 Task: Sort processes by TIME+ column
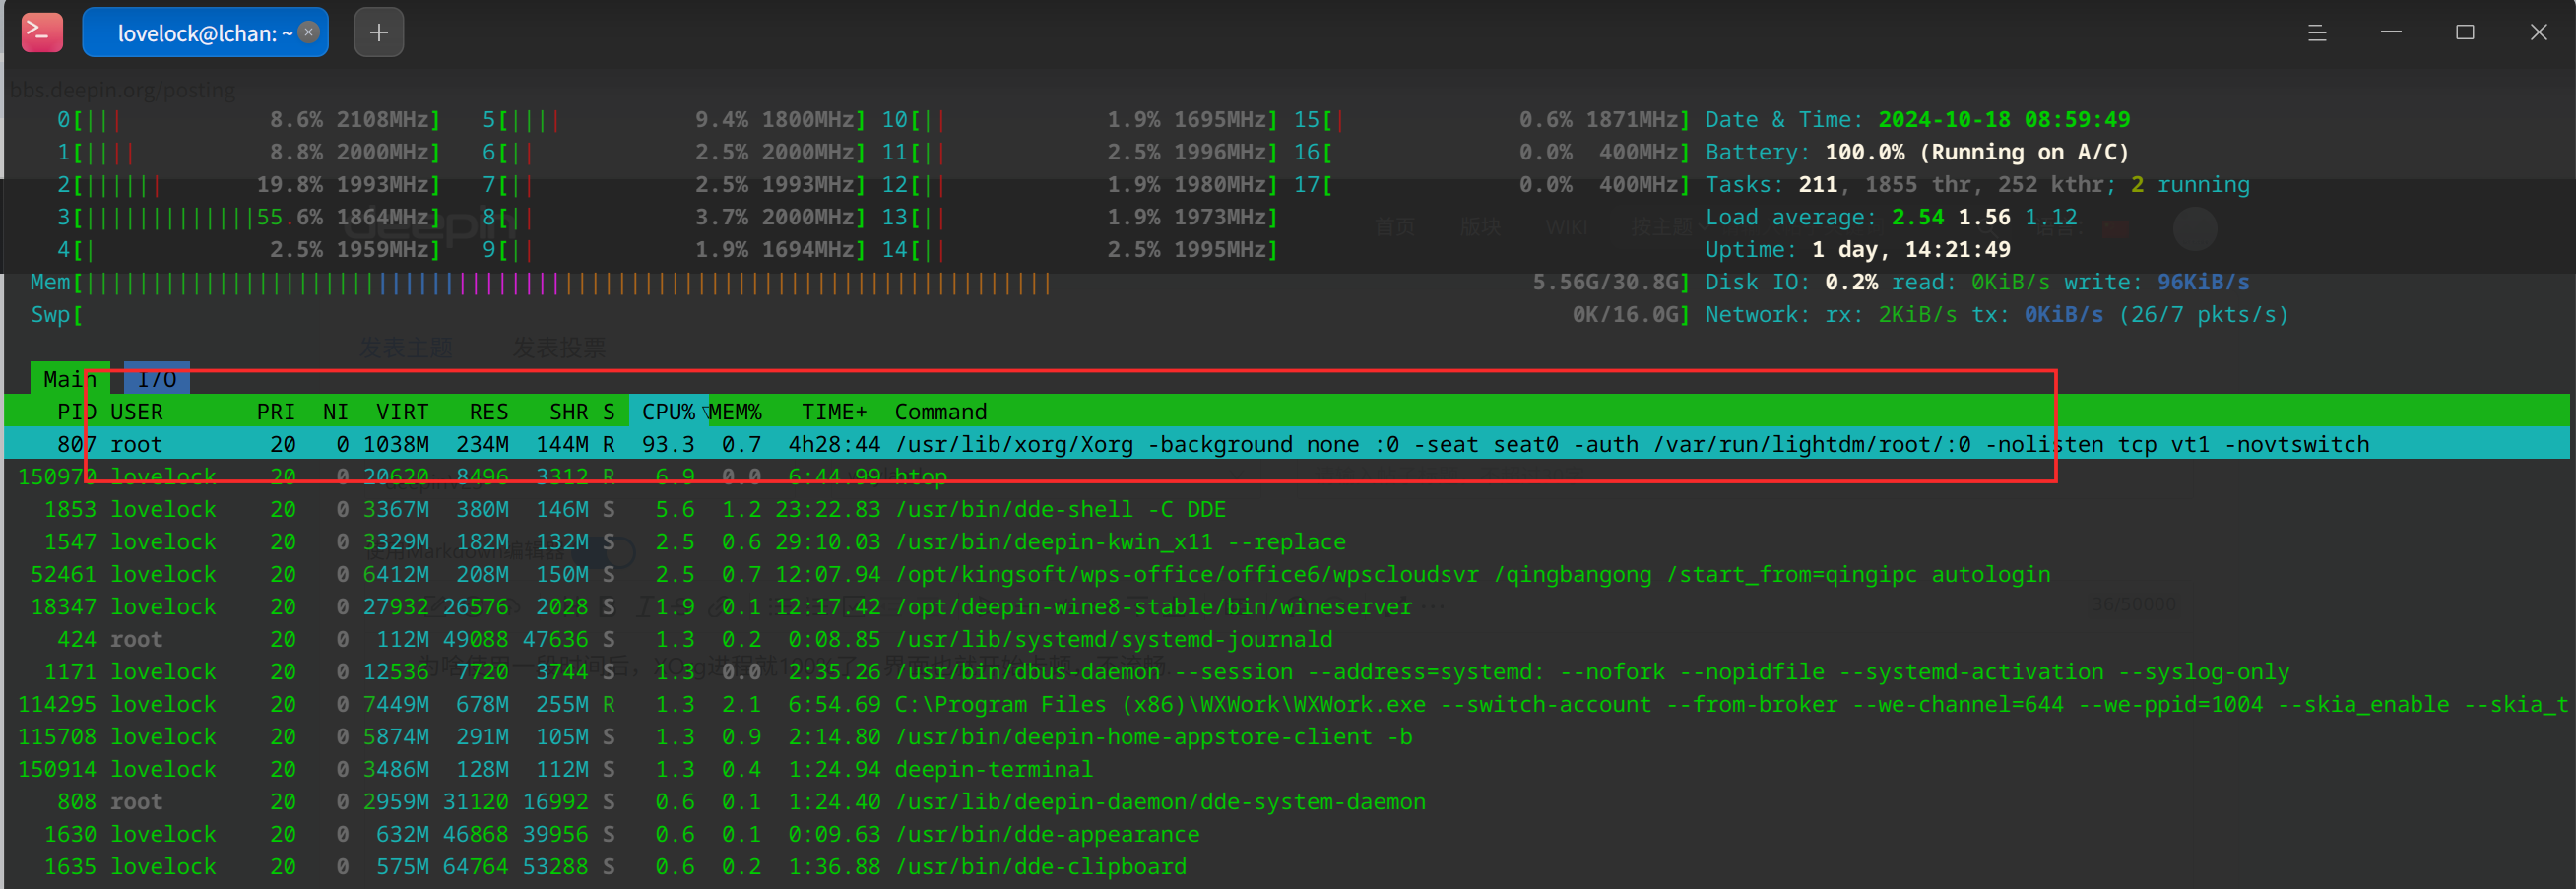tap(834, 412)
